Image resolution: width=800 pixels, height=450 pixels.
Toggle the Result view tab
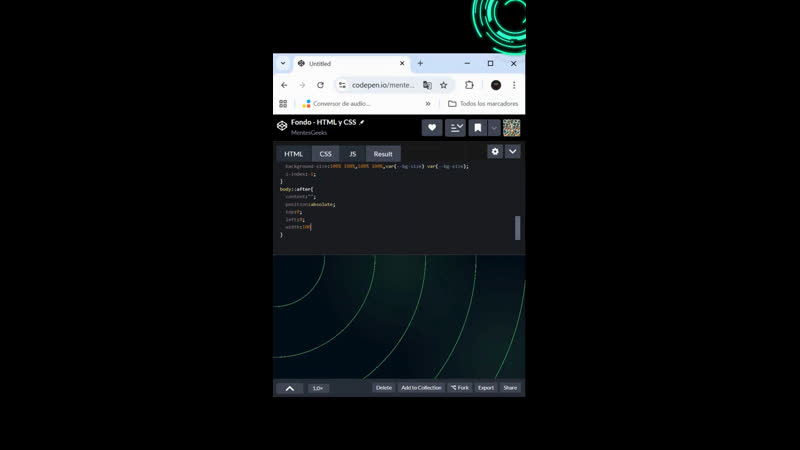pyautogui.click(x=383, y=154)
